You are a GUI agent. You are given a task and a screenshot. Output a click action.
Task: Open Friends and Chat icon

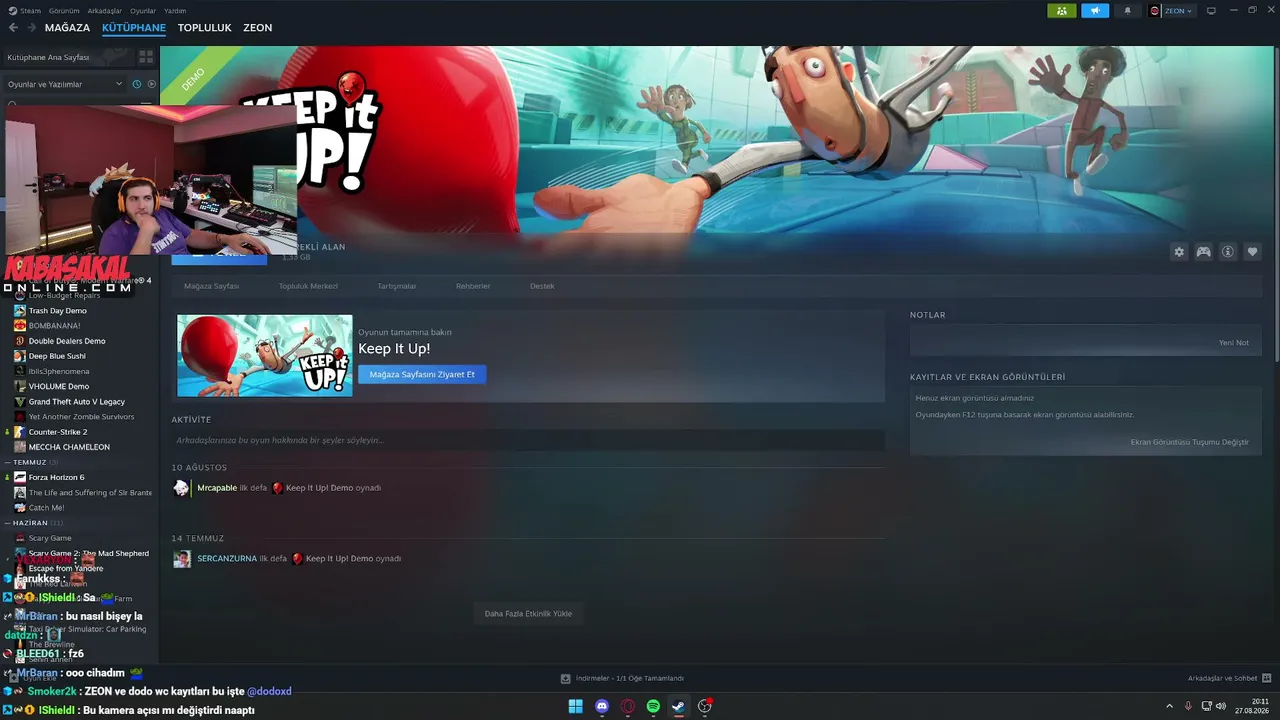pyautogui.click(x=1268, y=678)
